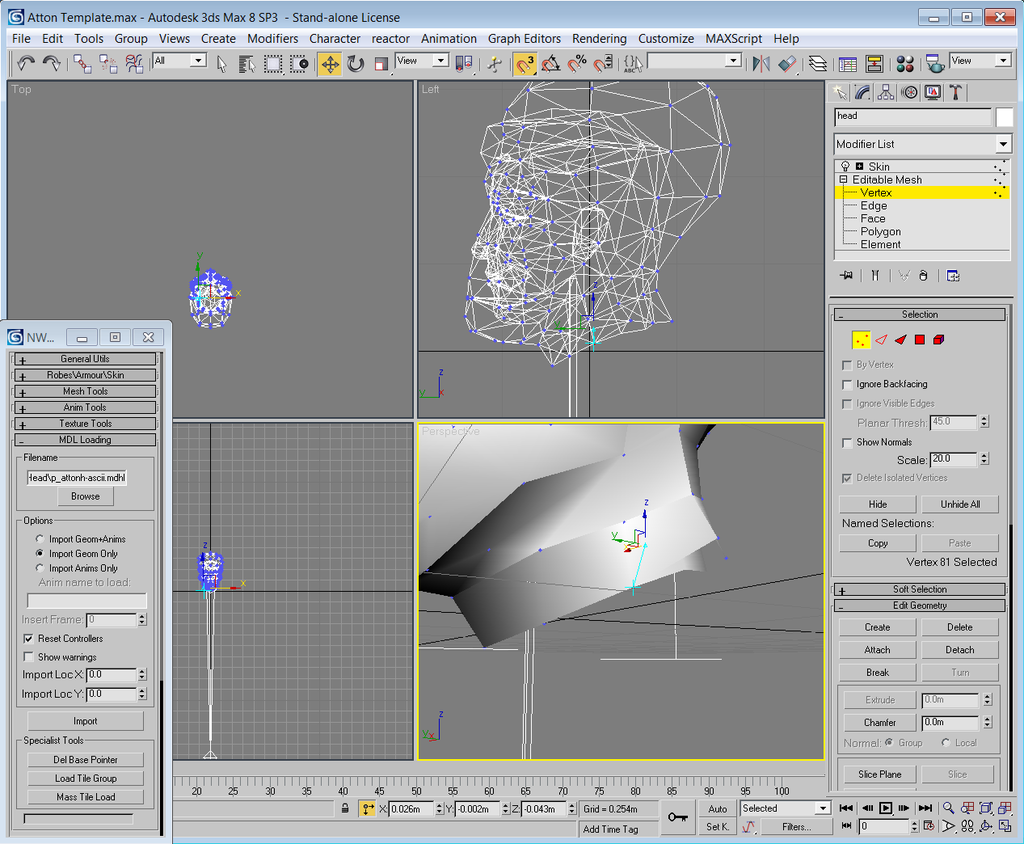Jump to the animation end frame
The width and height of the screenshot is (1024, 844).
click(925, 808)
